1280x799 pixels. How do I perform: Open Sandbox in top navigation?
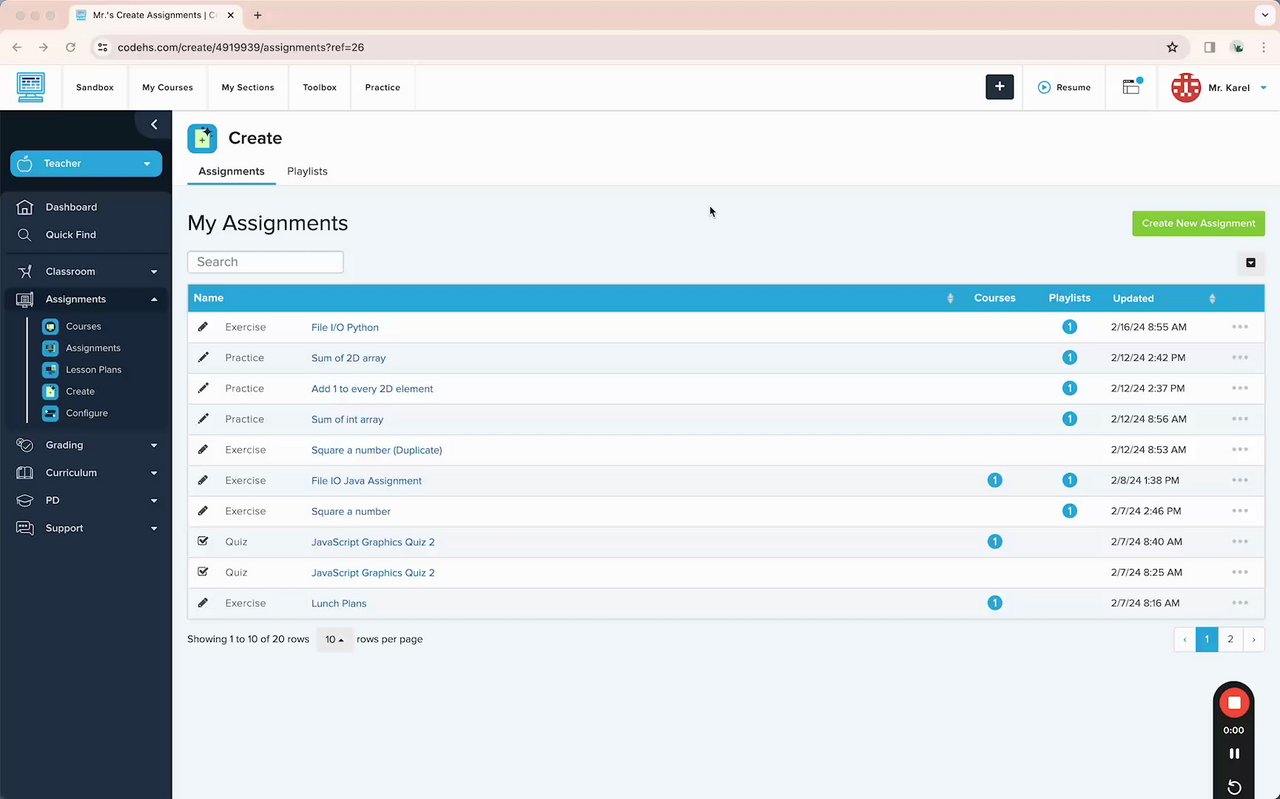pos(95,88)
